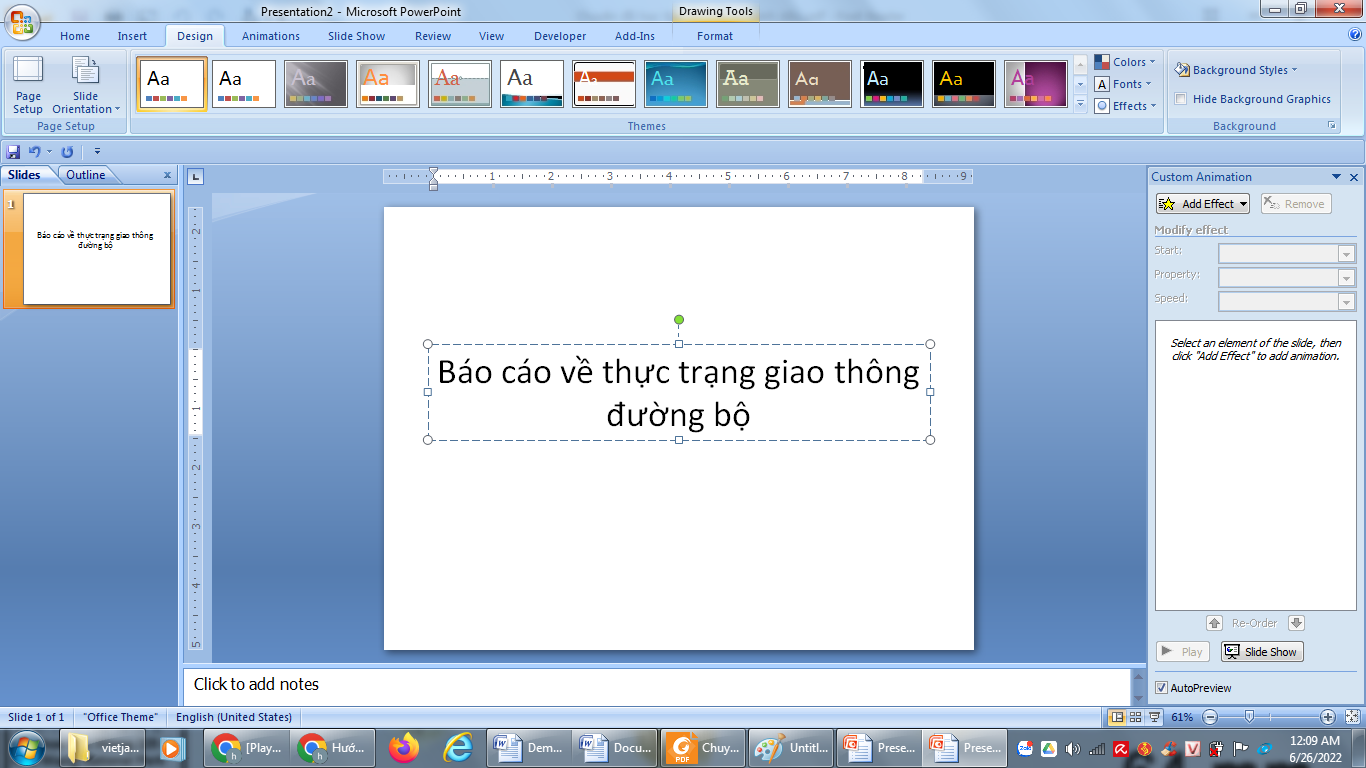Click the Slide Show button in animation pane
Image resolution: width=1366 pixels, height=768 pixels.
pos(1262,652)
